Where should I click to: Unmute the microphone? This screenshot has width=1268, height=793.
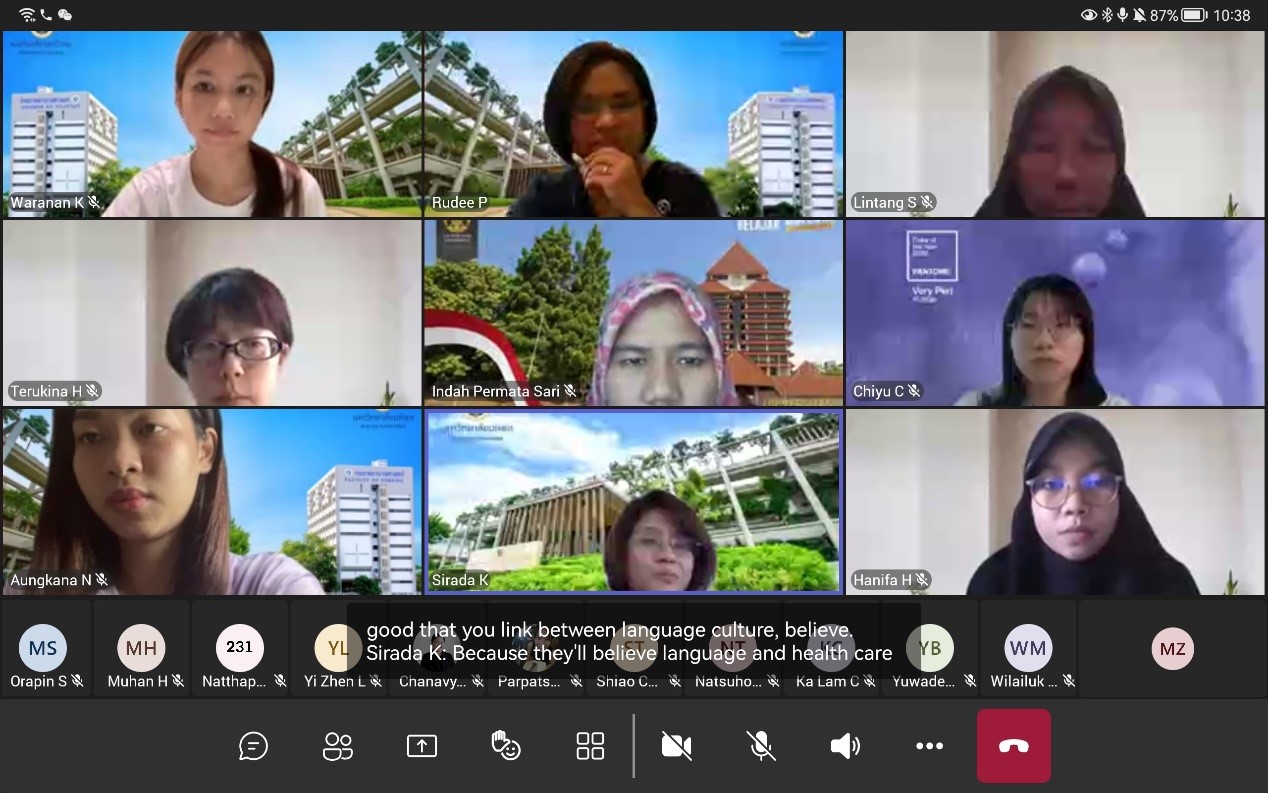pyautogui.click(x=761, y=746)
